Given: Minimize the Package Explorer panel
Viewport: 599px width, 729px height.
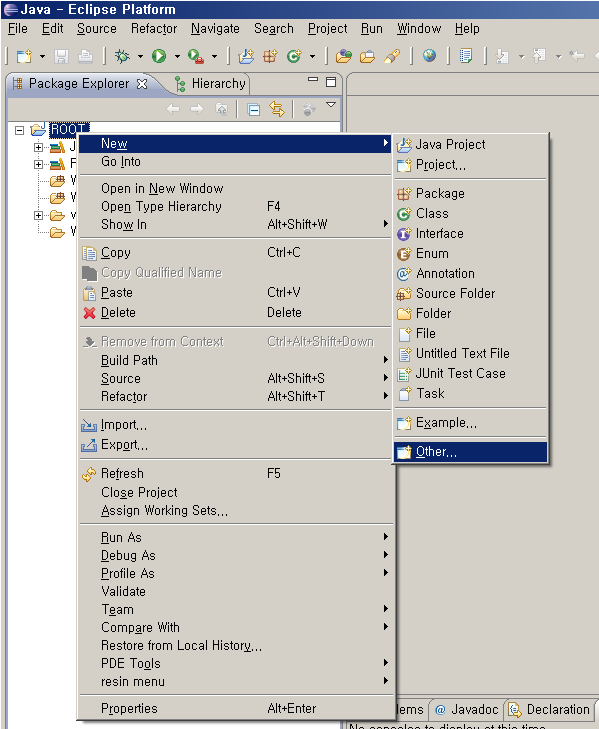Looking at the screenshot, I should click(x=313, y=80).
